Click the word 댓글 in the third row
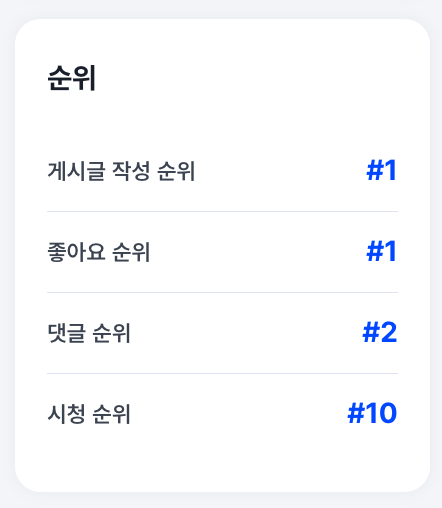The width and height of the screenshot is (442, 508). [67, 333]
